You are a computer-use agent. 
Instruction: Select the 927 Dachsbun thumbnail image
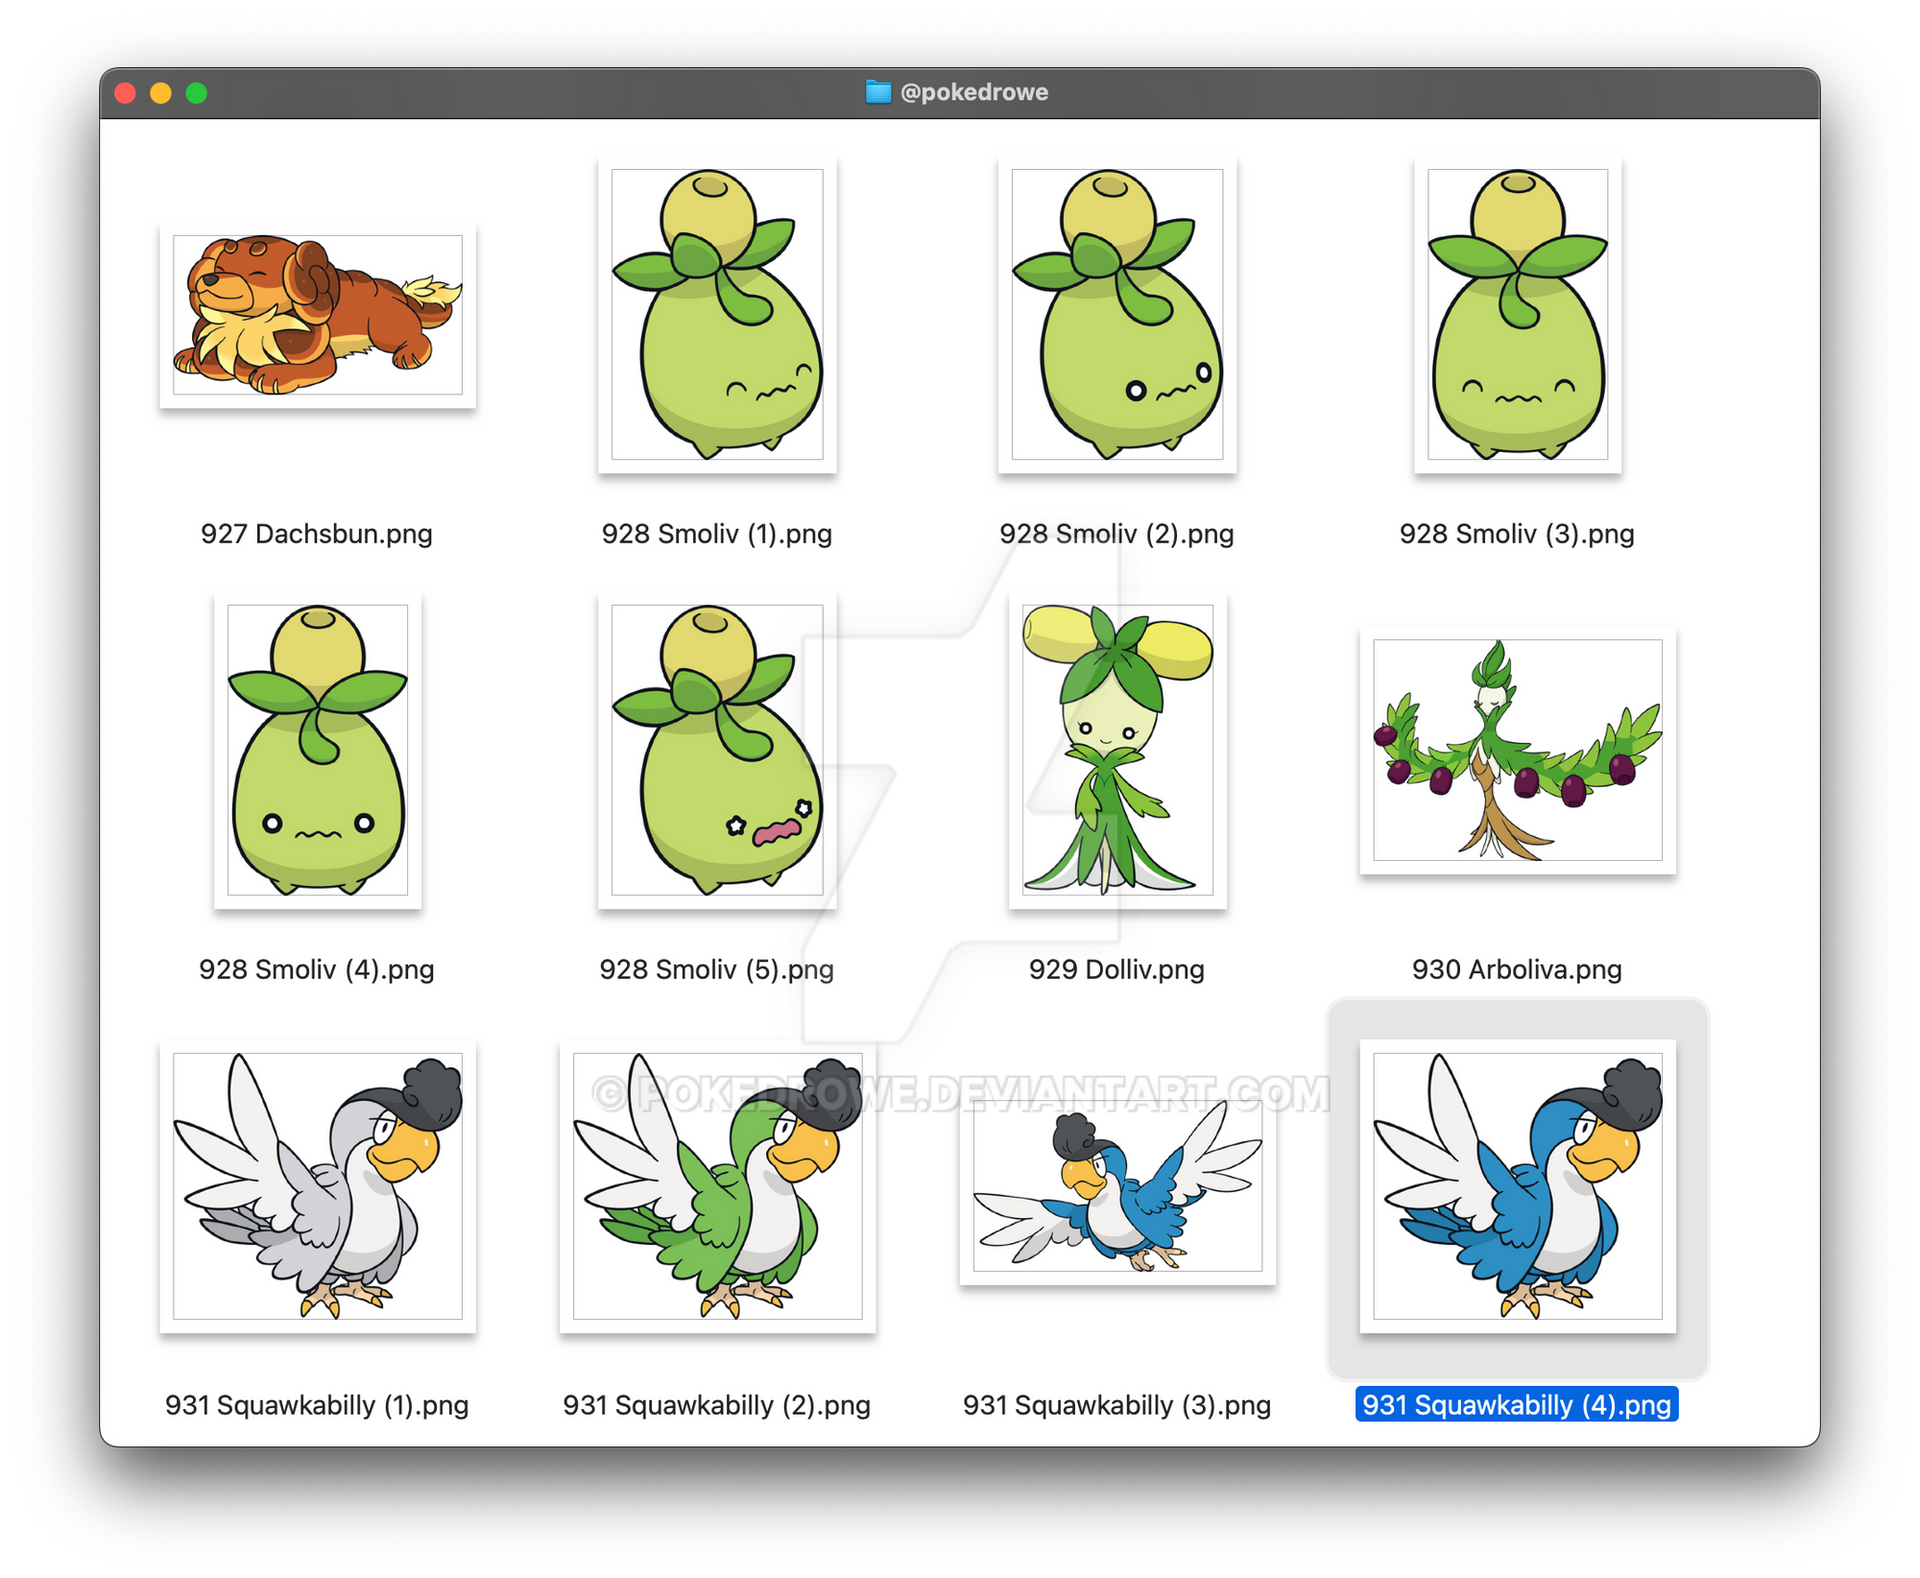tap(317, 315)
